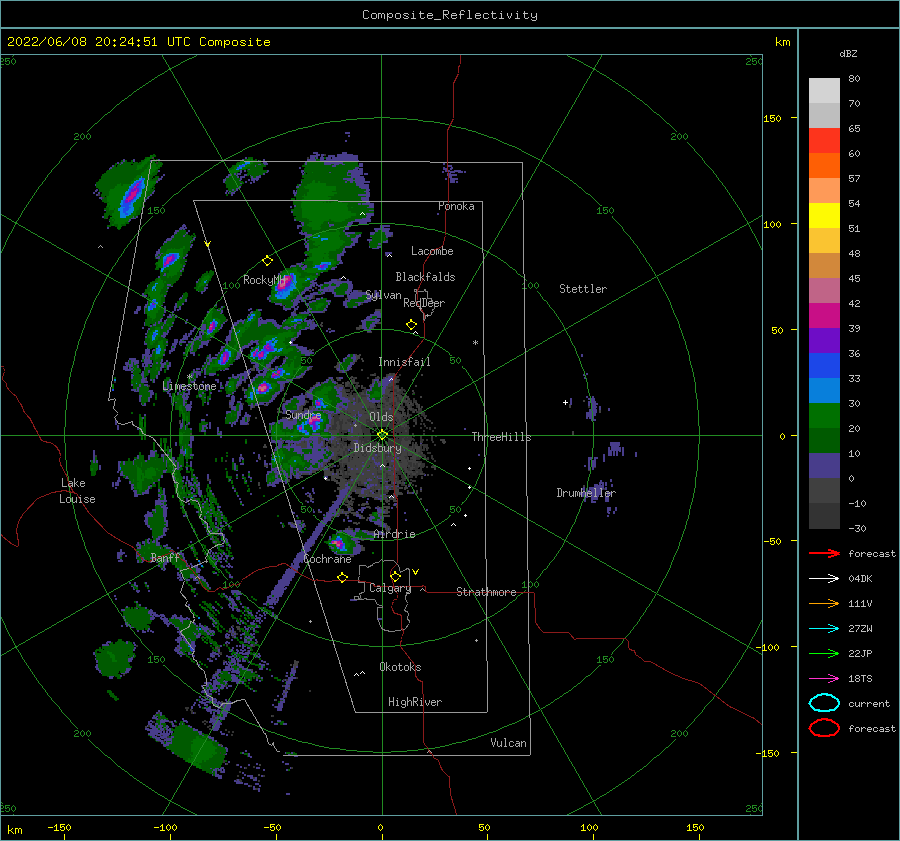Click the magenta storm core near Airdrie

(x=338, y=543)
